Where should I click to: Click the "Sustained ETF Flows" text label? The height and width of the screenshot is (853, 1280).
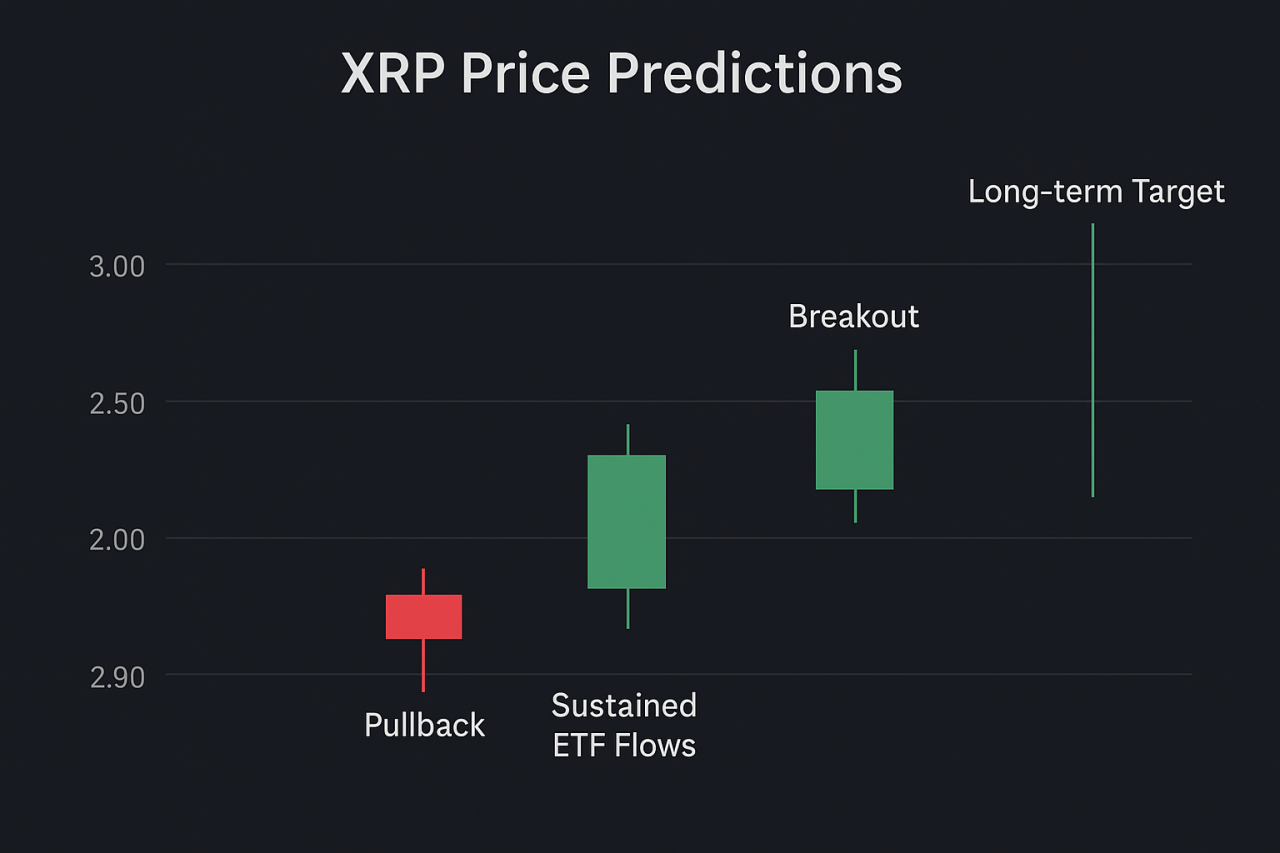(624, 725)
